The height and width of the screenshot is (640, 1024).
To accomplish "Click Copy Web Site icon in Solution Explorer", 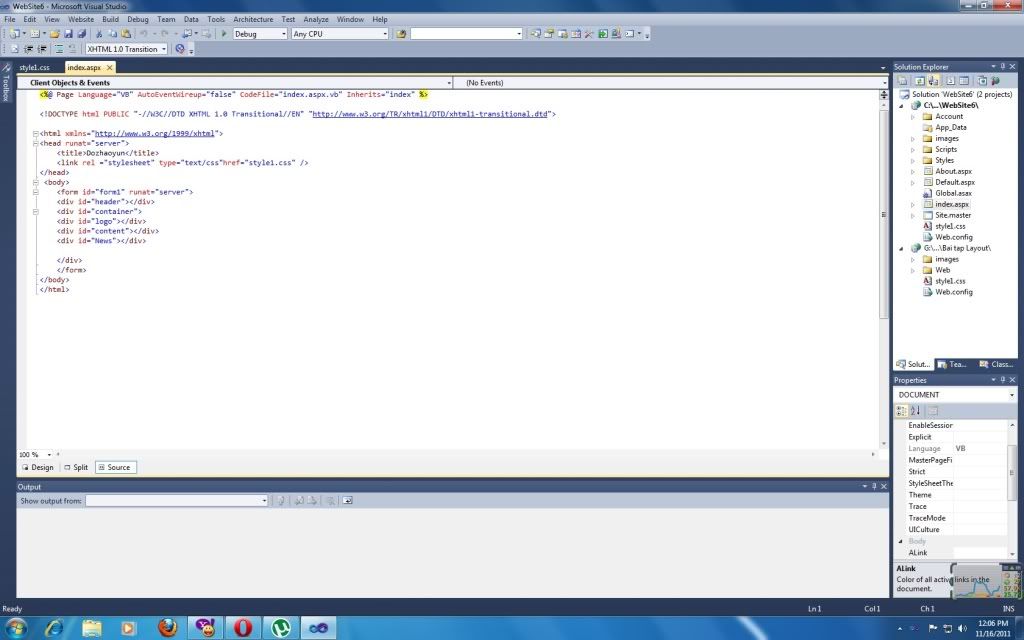I will 982,81.
